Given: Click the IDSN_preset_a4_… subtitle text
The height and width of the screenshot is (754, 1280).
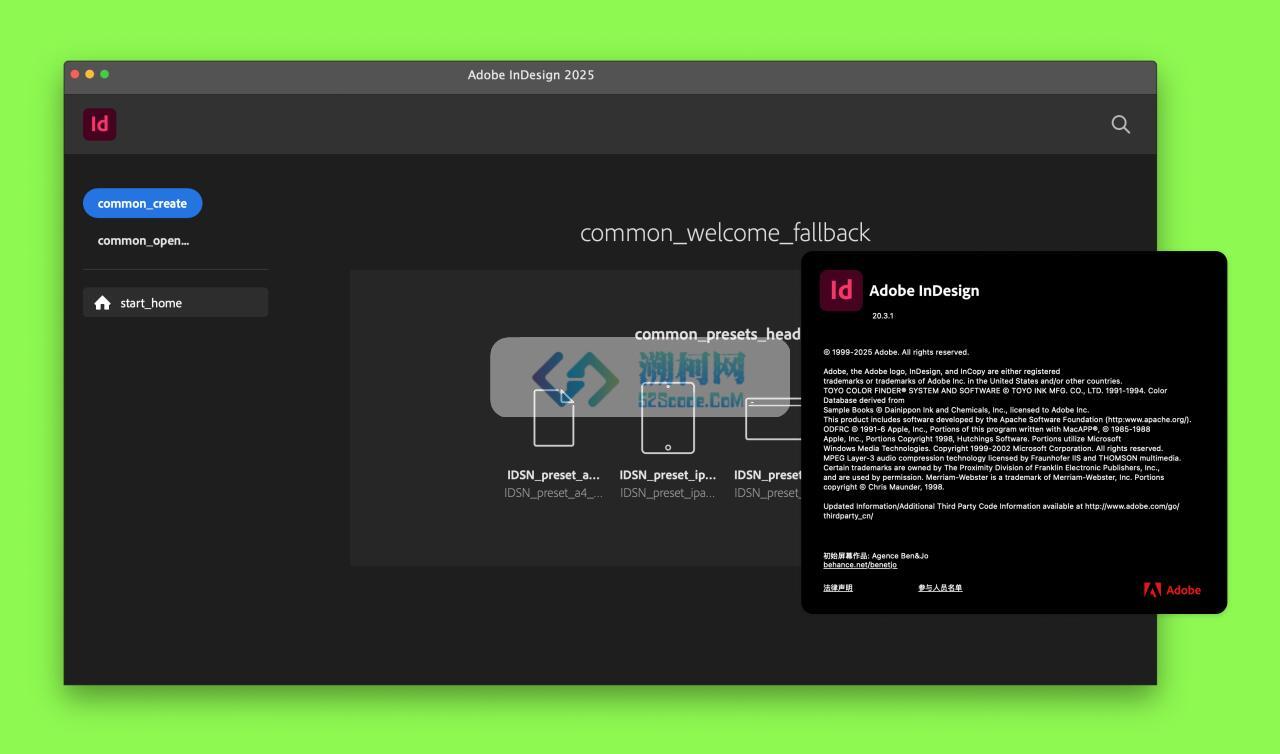Looking at the screenshot, I should tap(553, 493).
